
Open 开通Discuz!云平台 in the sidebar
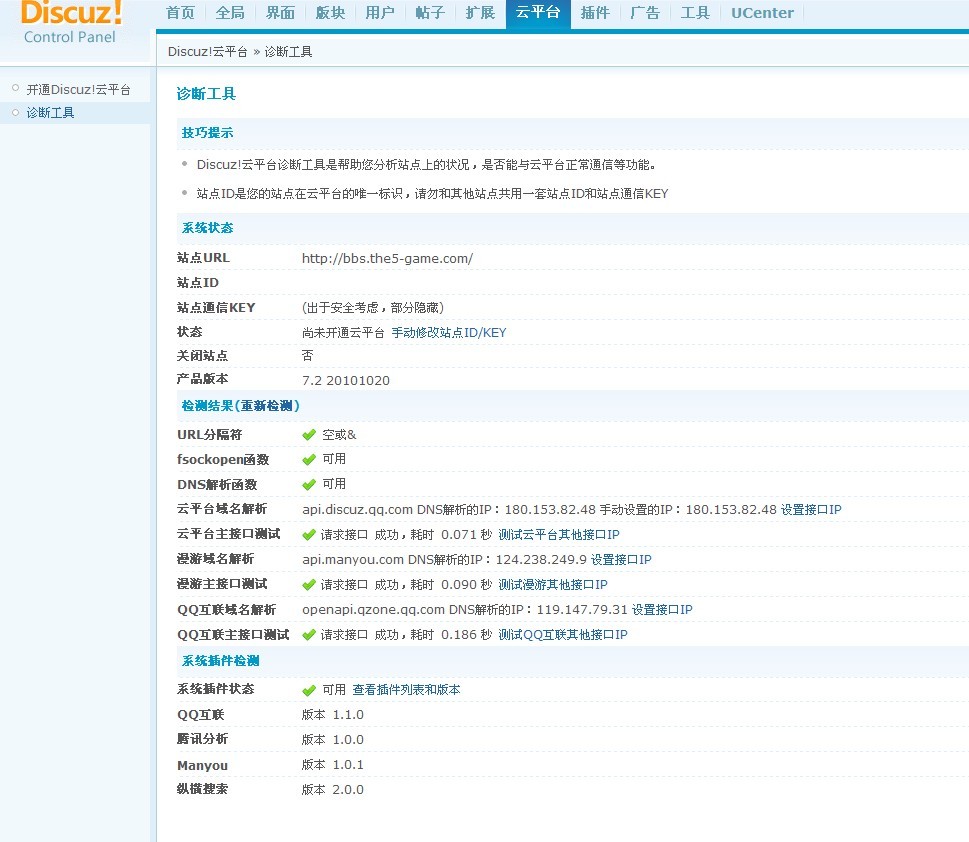pos(78,90)
